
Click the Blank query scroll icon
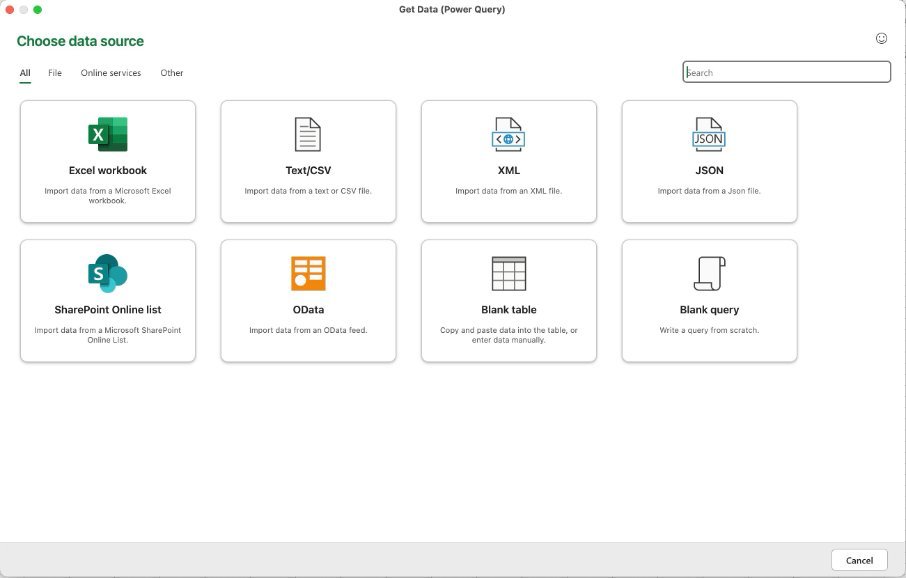coord(710,273)
